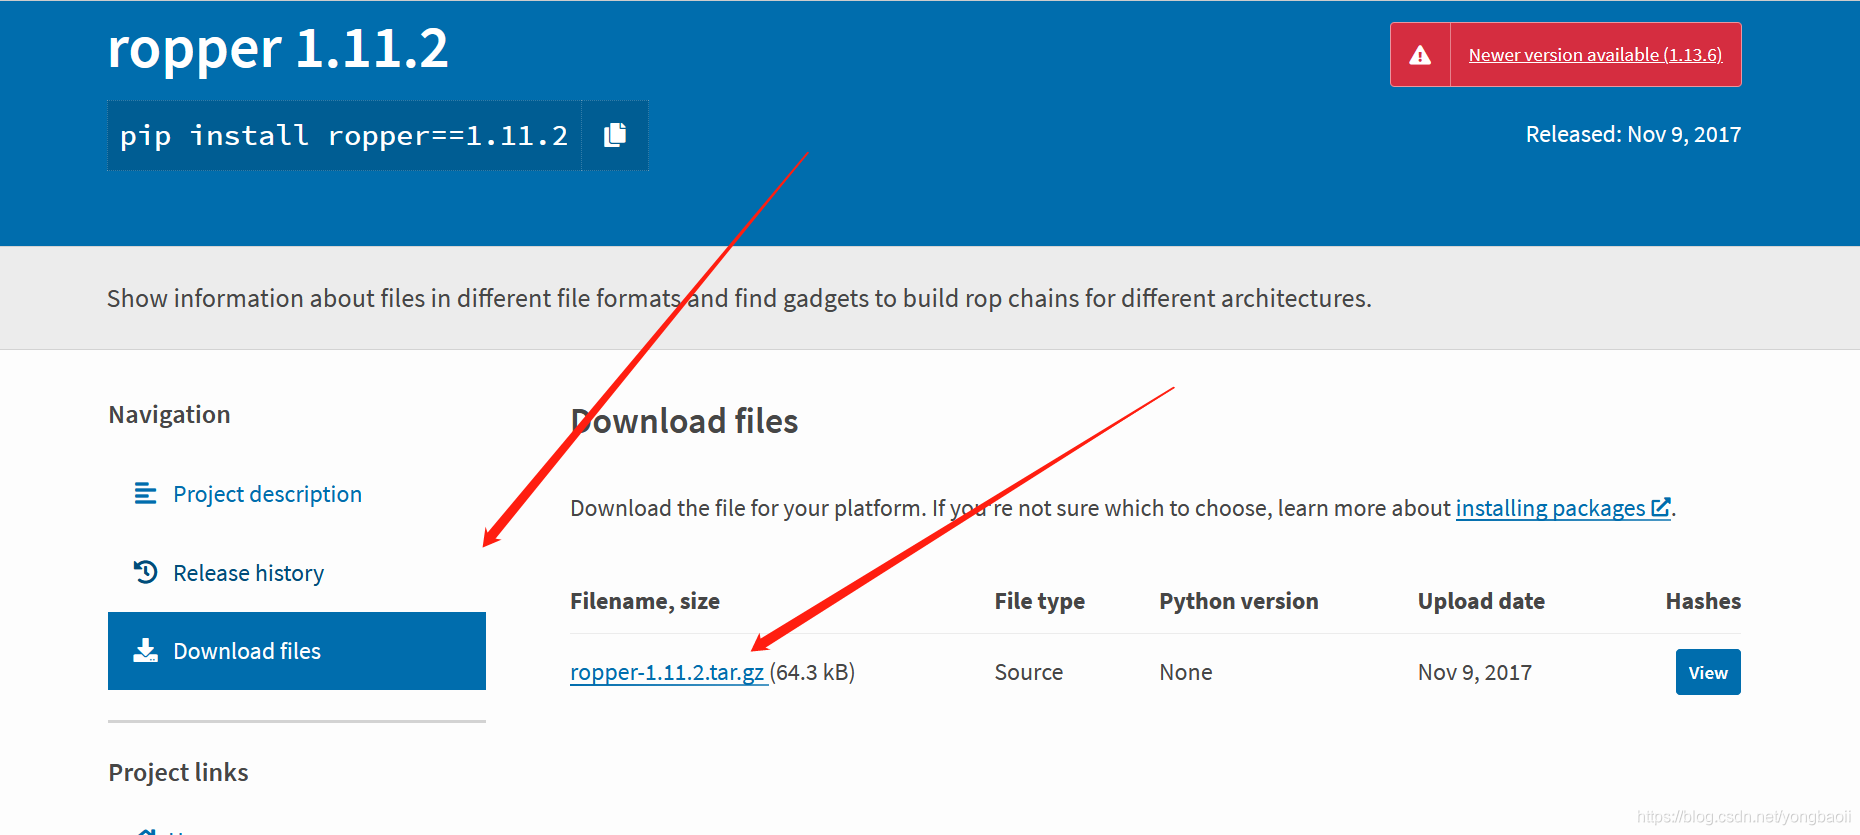Click the Released: Nov 9, 2017 text
Viewport: 1860px width, 835px height.
pos(1633,134)
